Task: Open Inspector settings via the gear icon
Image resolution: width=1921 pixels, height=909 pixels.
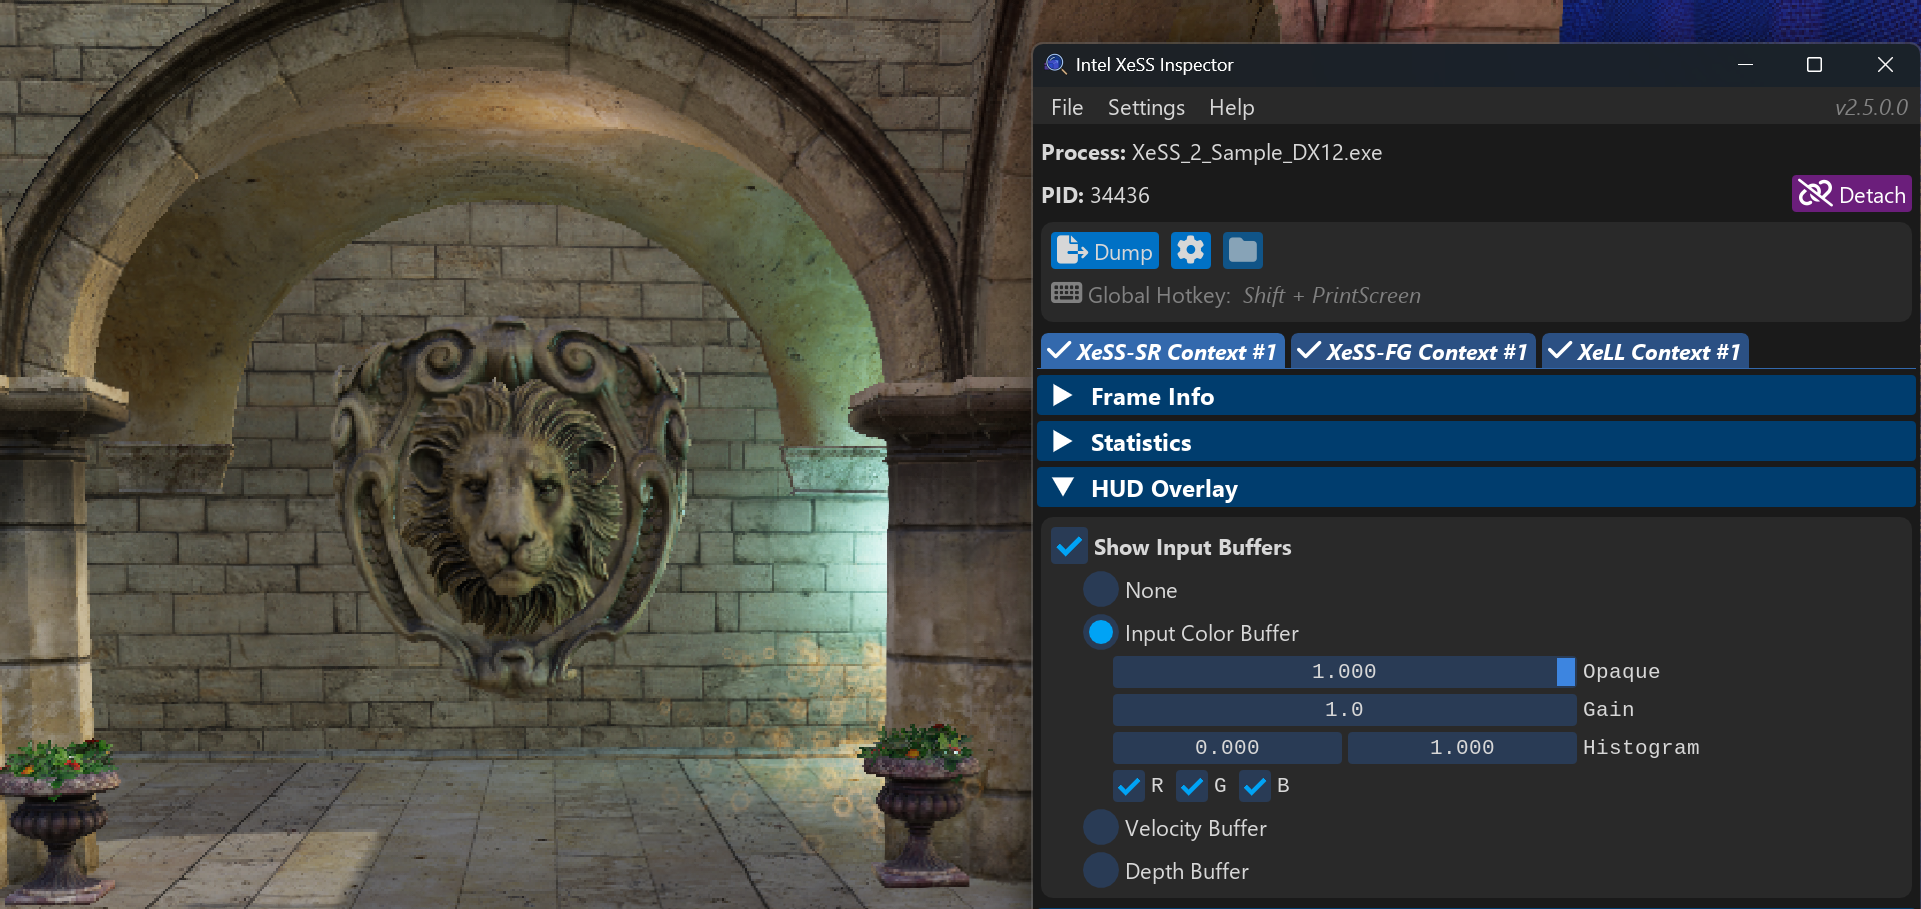Action: (x=1190, y=250)
